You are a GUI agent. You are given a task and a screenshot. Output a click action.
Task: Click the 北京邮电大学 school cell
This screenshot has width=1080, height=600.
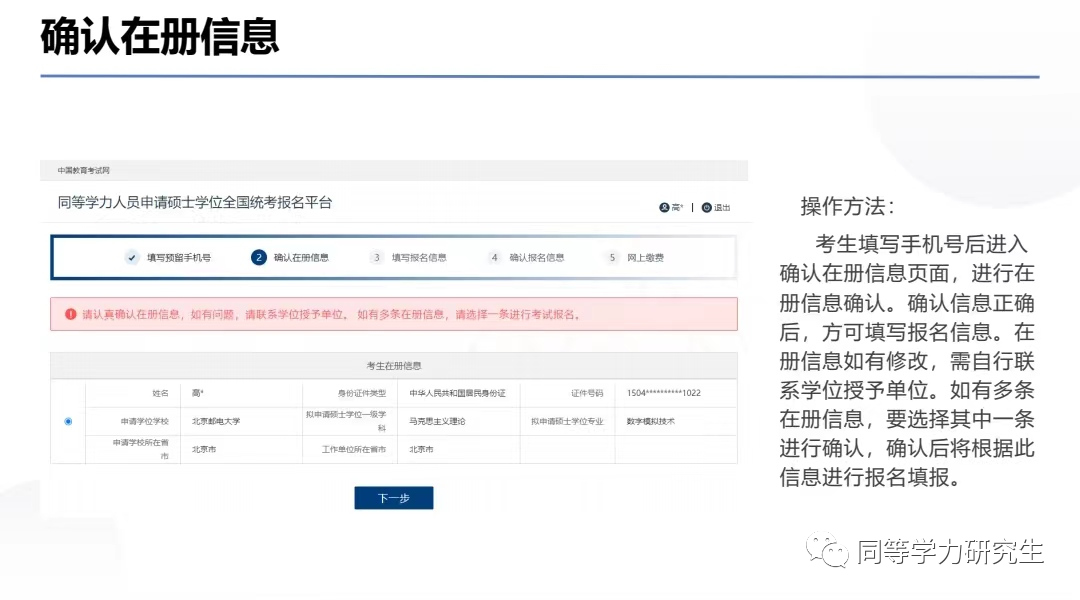point(216,421)
